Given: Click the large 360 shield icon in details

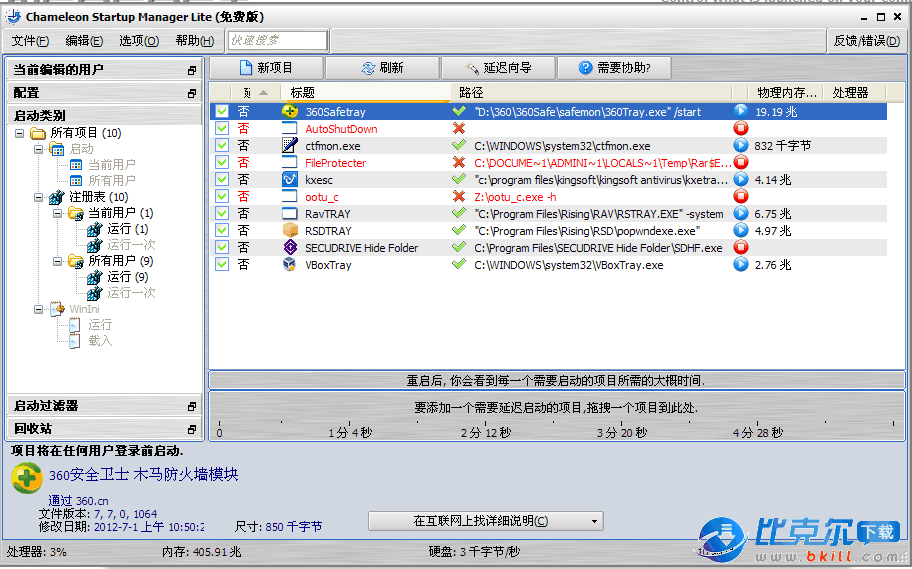Looking at the screenshot, I should [27, 478].
